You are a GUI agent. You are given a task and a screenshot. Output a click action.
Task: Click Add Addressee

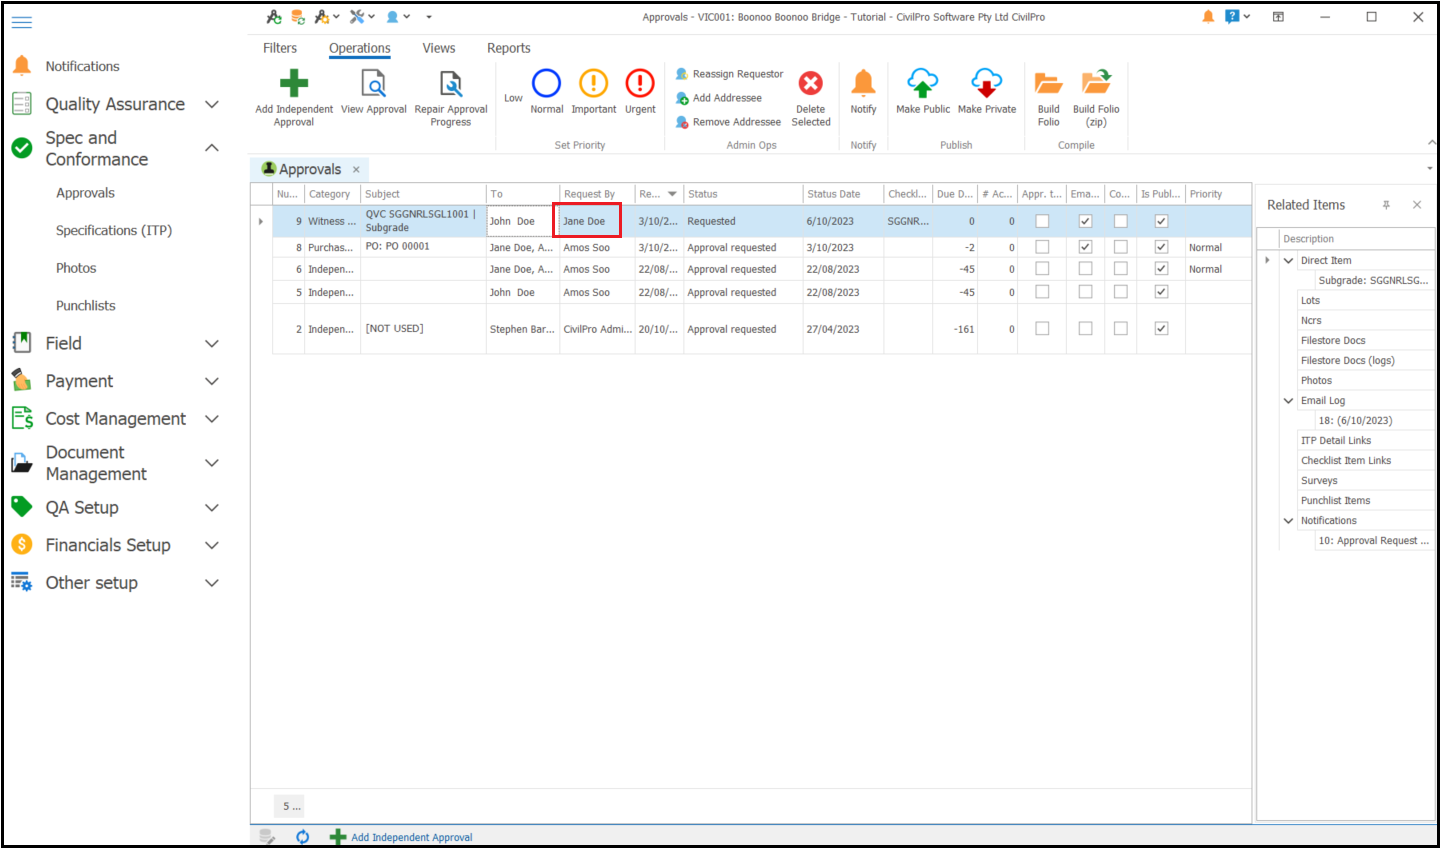(x=718, y=98)
